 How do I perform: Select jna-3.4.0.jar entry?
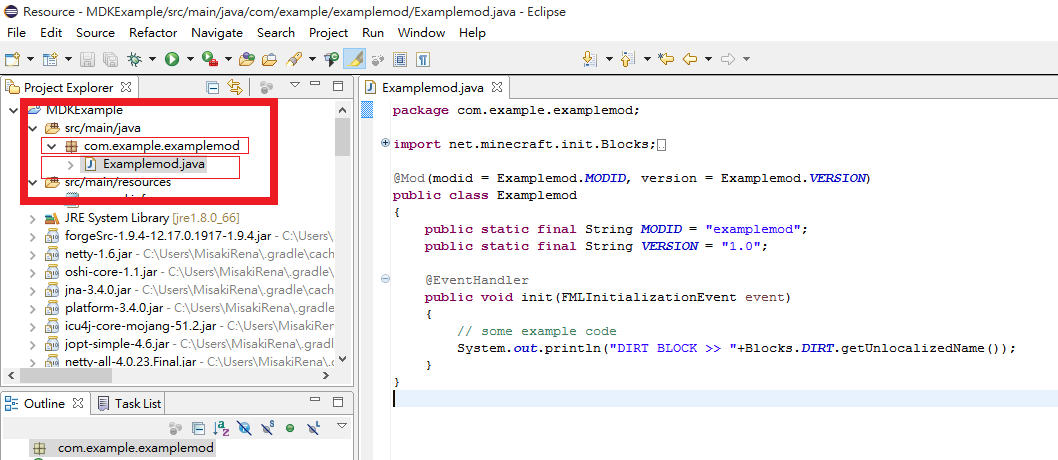tap(99, 291)
